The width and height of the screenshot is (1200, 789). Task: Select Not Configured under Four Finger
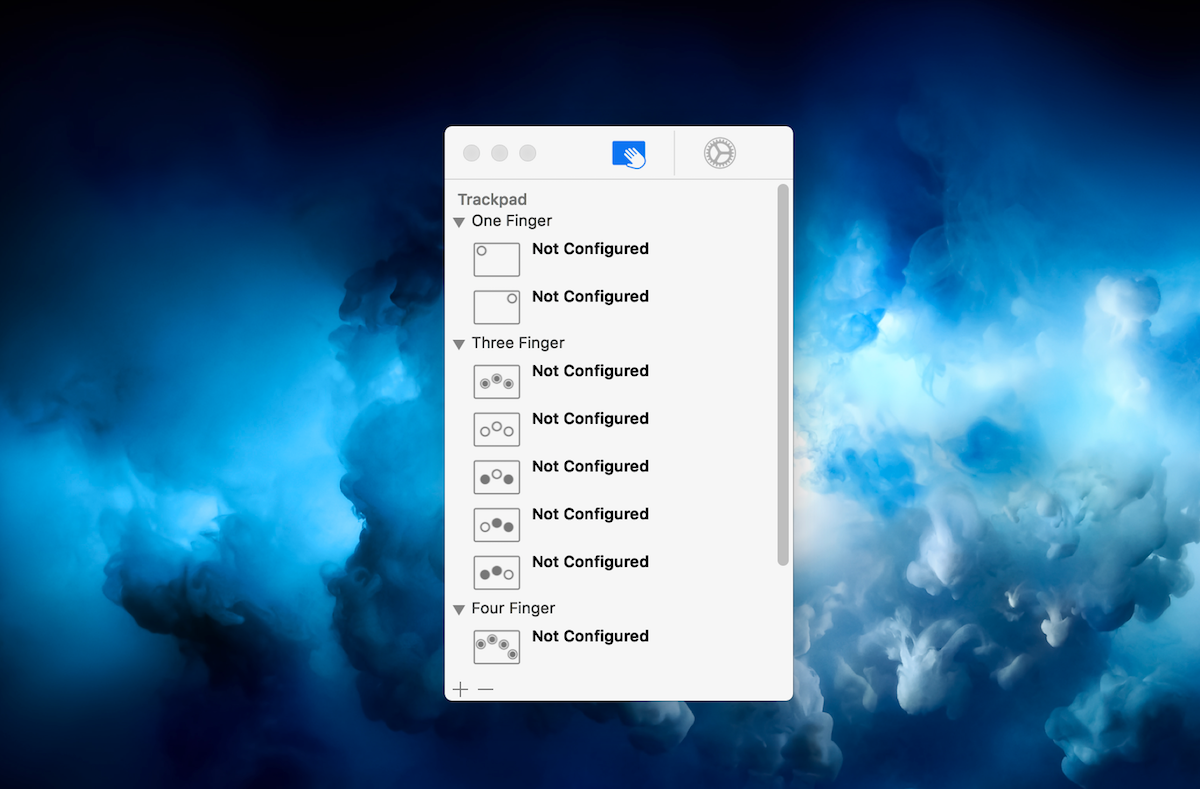(x=590, y=636)
